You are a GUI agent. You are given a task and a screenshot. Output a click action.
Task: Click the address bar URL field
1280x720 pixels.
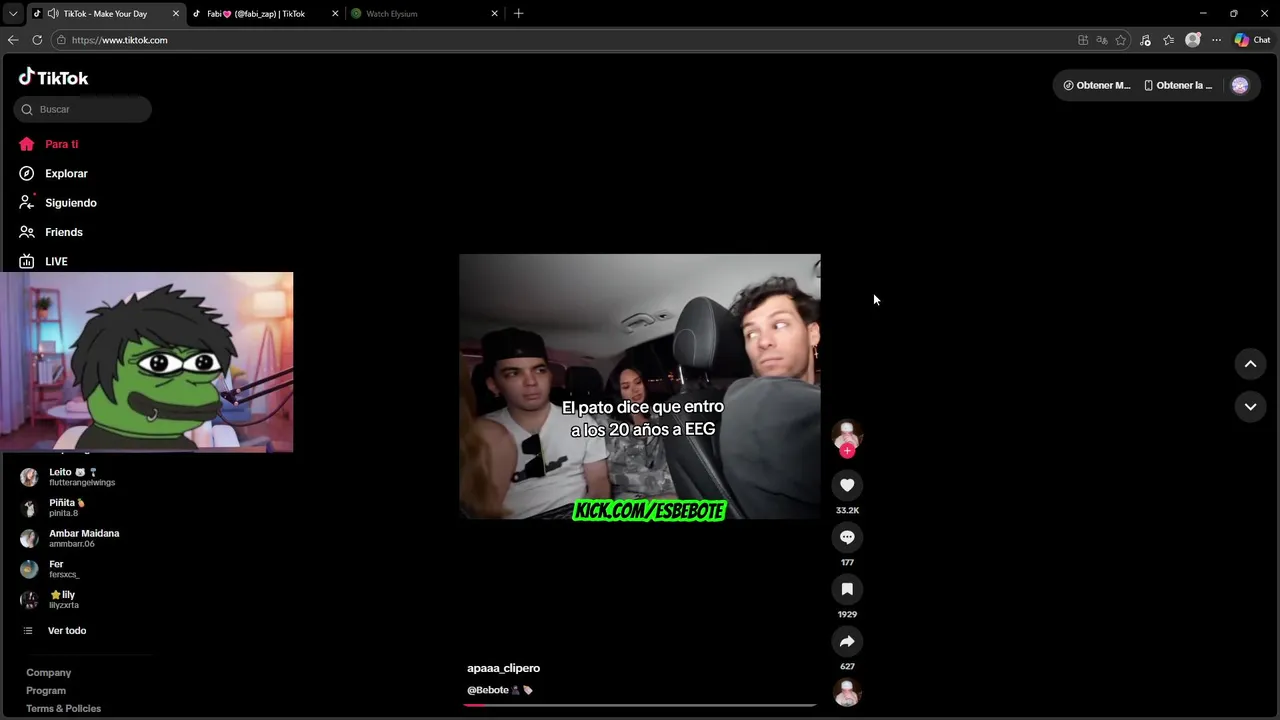click(560, 40)
